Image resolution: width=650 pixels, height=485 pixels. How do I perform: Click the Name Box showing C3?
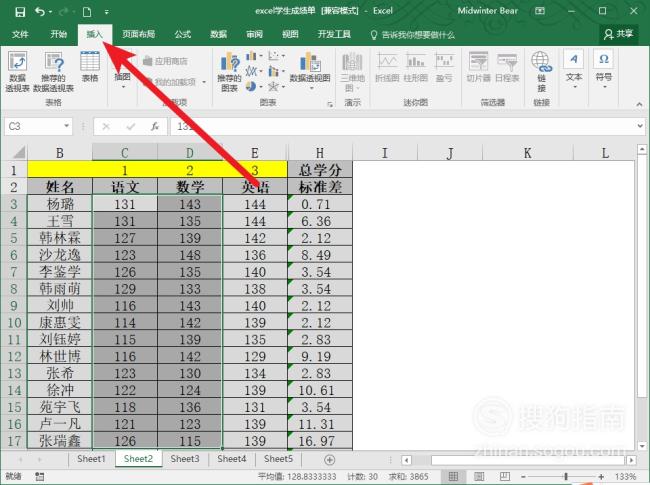tap(33, 126)
